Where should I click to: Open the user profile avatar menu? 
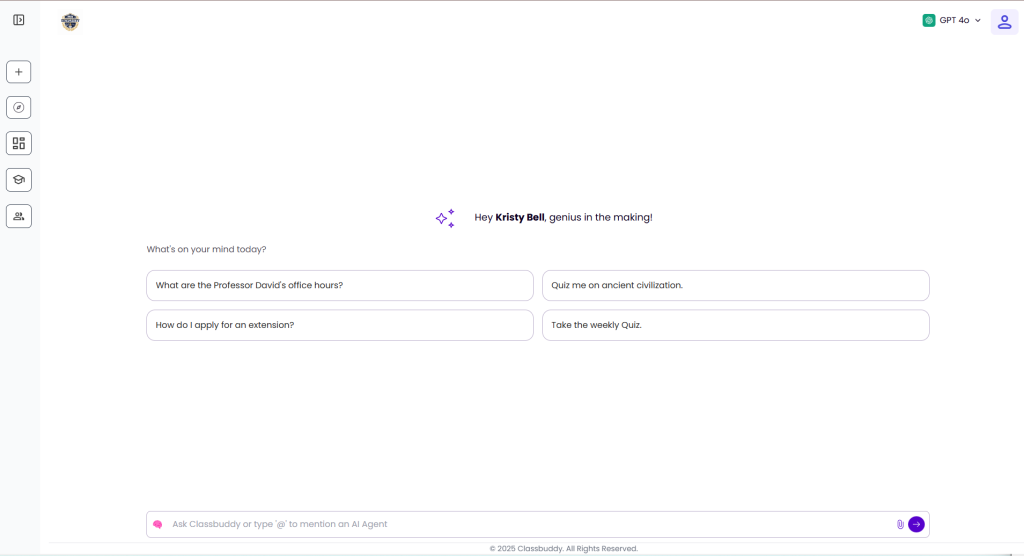[x=1004, y=21]
